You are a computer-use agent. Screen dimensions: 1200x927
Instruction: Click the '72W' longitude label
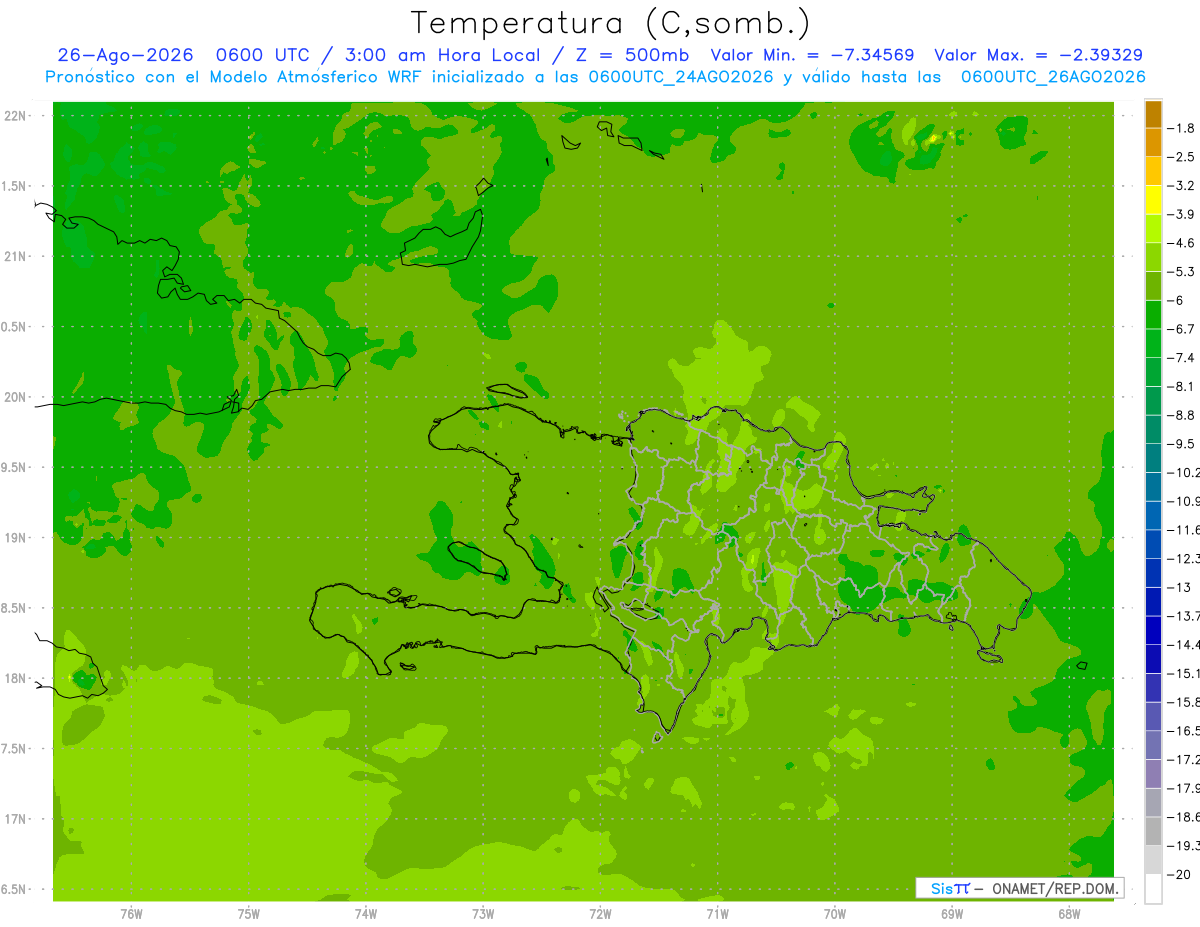tap(600, 913)
